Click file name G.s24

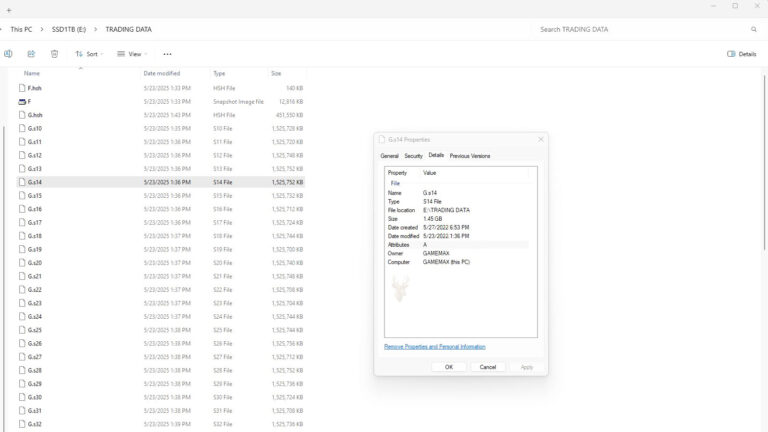point(35,317)
